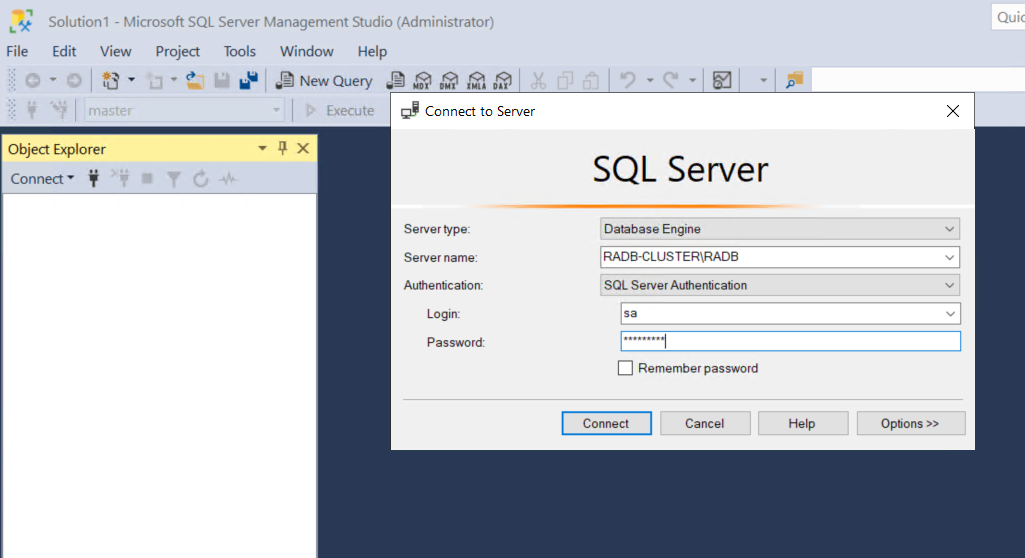The image size is (1025, 558).
Task: Click the Password input field
Action: tap(790, 341)
